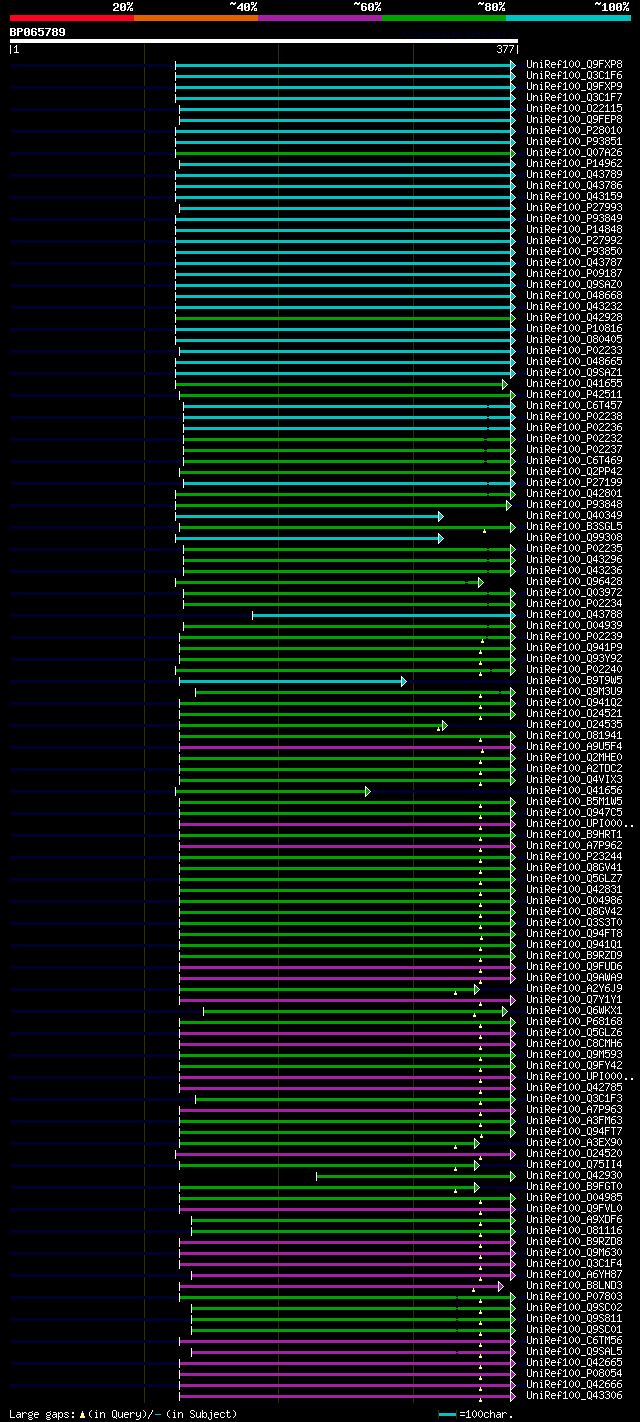Select the UniRef100_P09187 label
640x1422 pixels.
(574, 274)
